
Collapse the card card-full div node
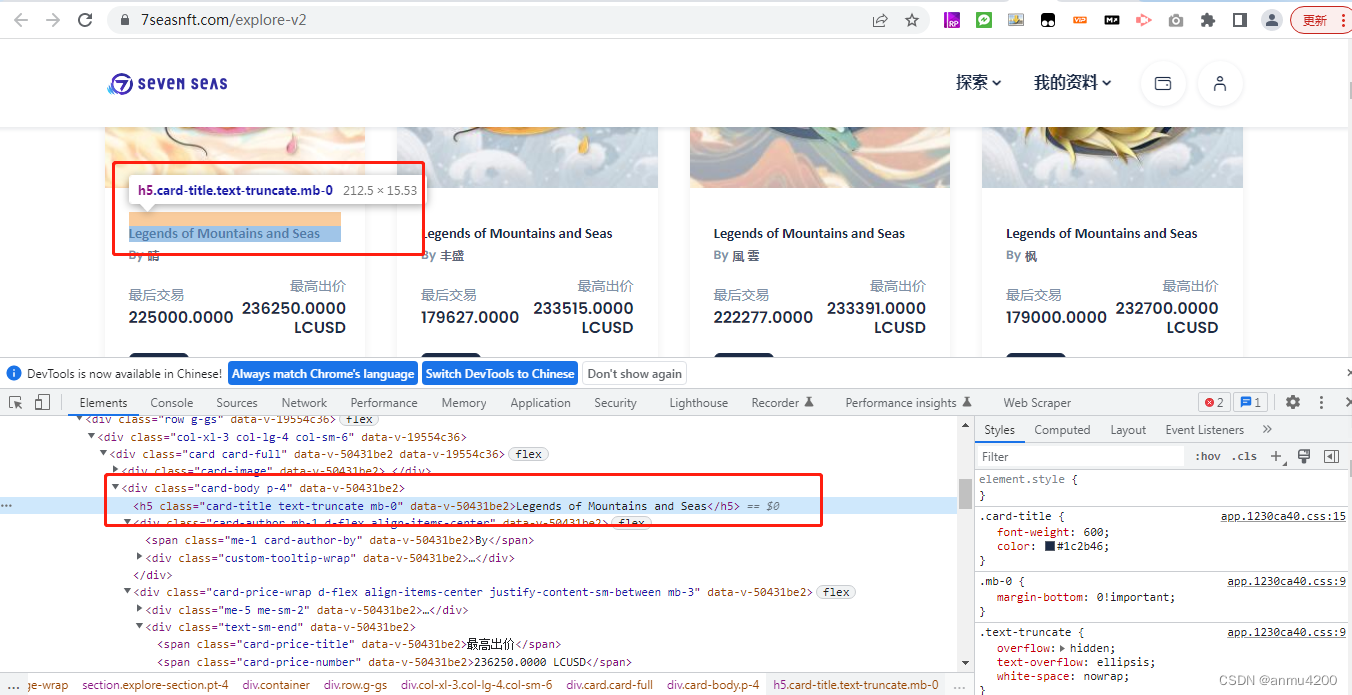pos(103,454)
